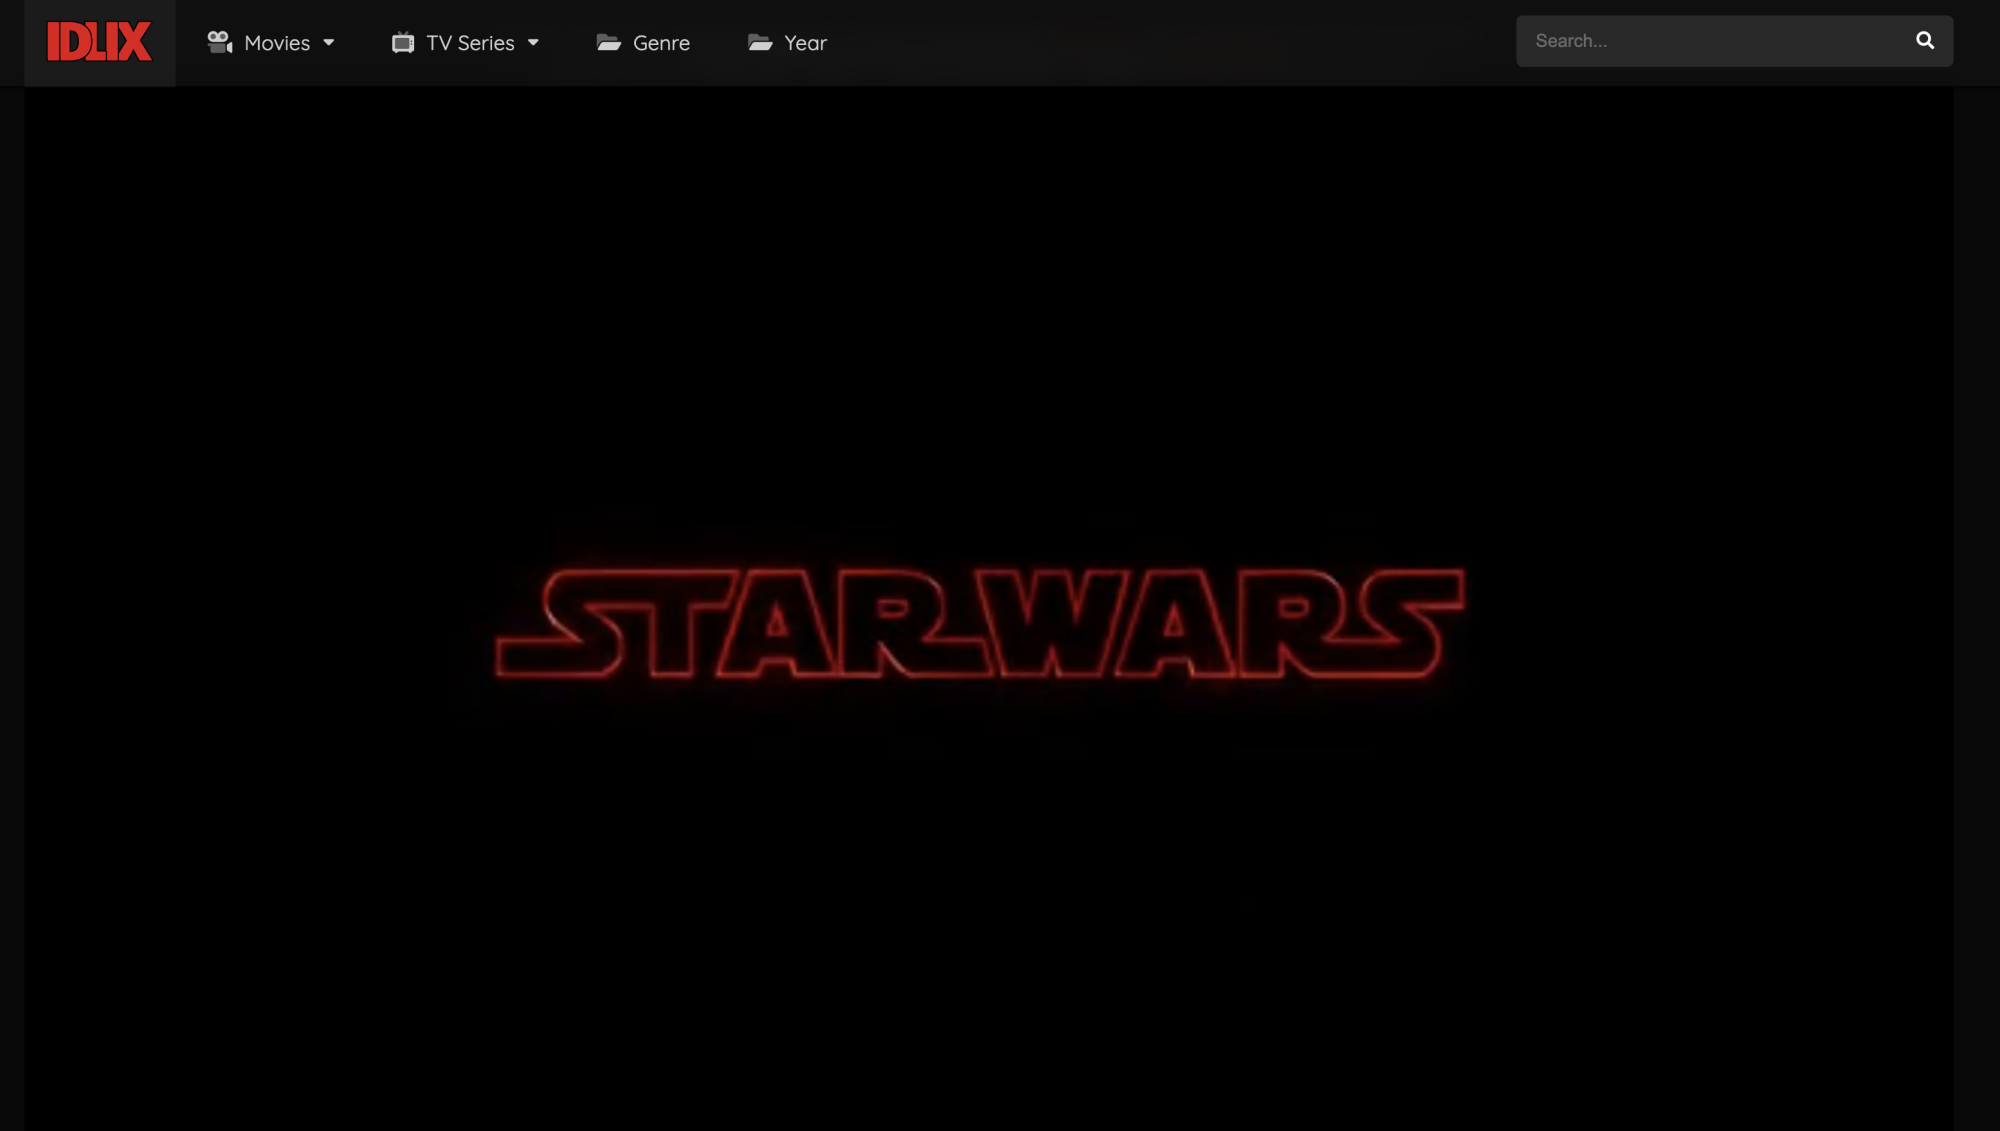Click the IDLIX red logo
This screenshot has height=1131, width=2000.
point(100,42)
